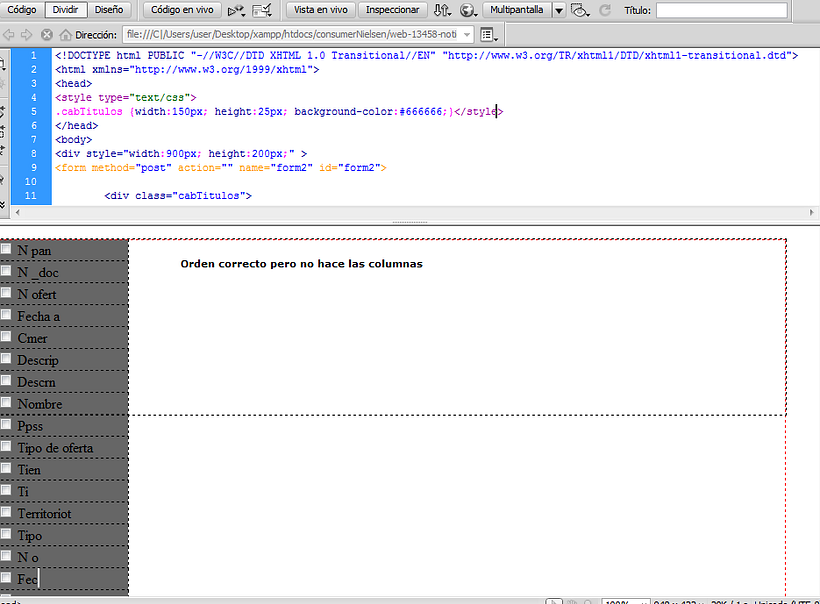
Task: Check the 'Nombre' checkbox
Action: (6, 402)
